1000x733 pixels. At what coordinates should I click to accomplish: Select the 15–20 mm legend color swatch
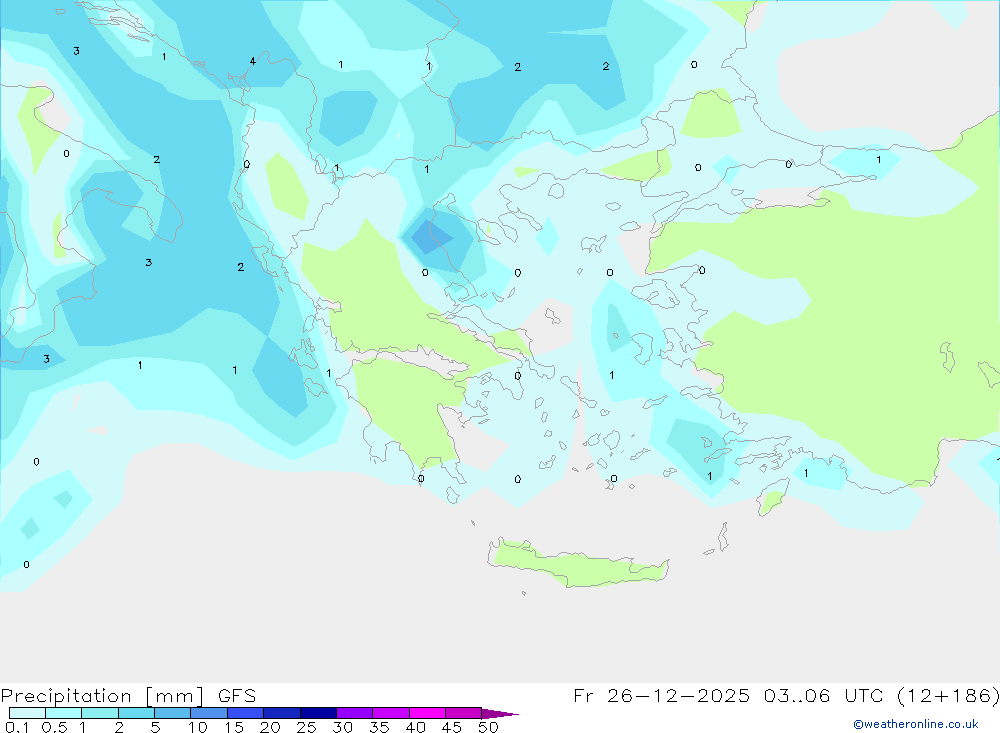pos(246,713)
